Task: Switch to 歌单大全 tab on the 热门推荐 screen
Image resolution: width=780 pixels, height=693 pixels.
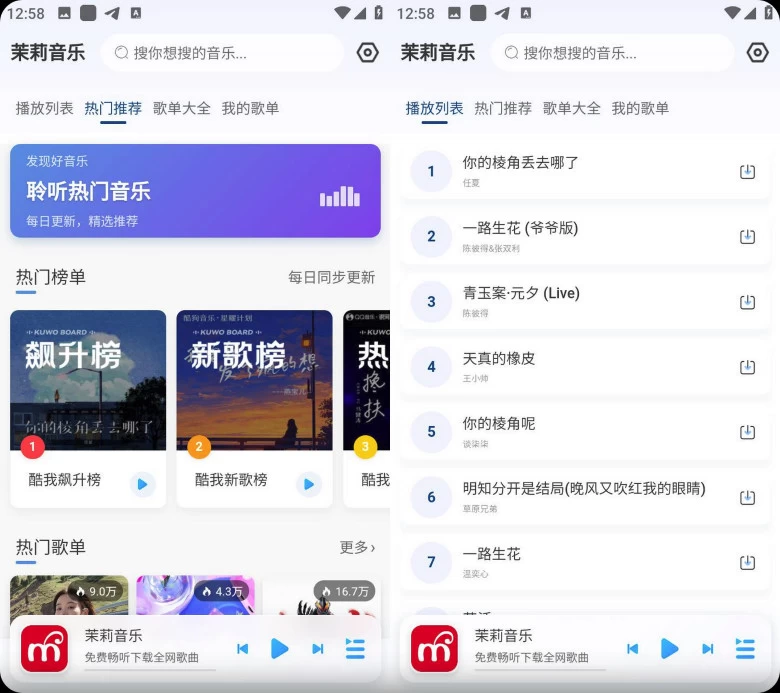Action: tap(182, 108)
